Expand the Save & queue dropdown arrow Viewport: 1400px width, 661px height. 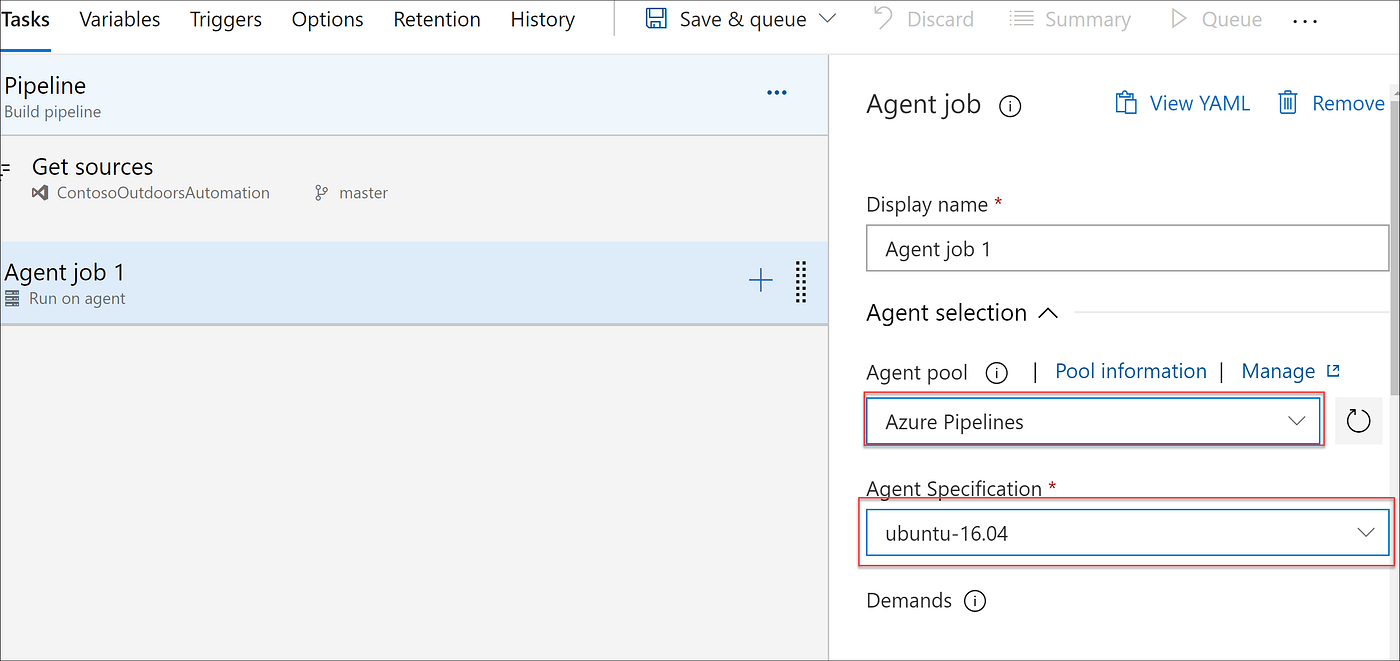[828, 19]
